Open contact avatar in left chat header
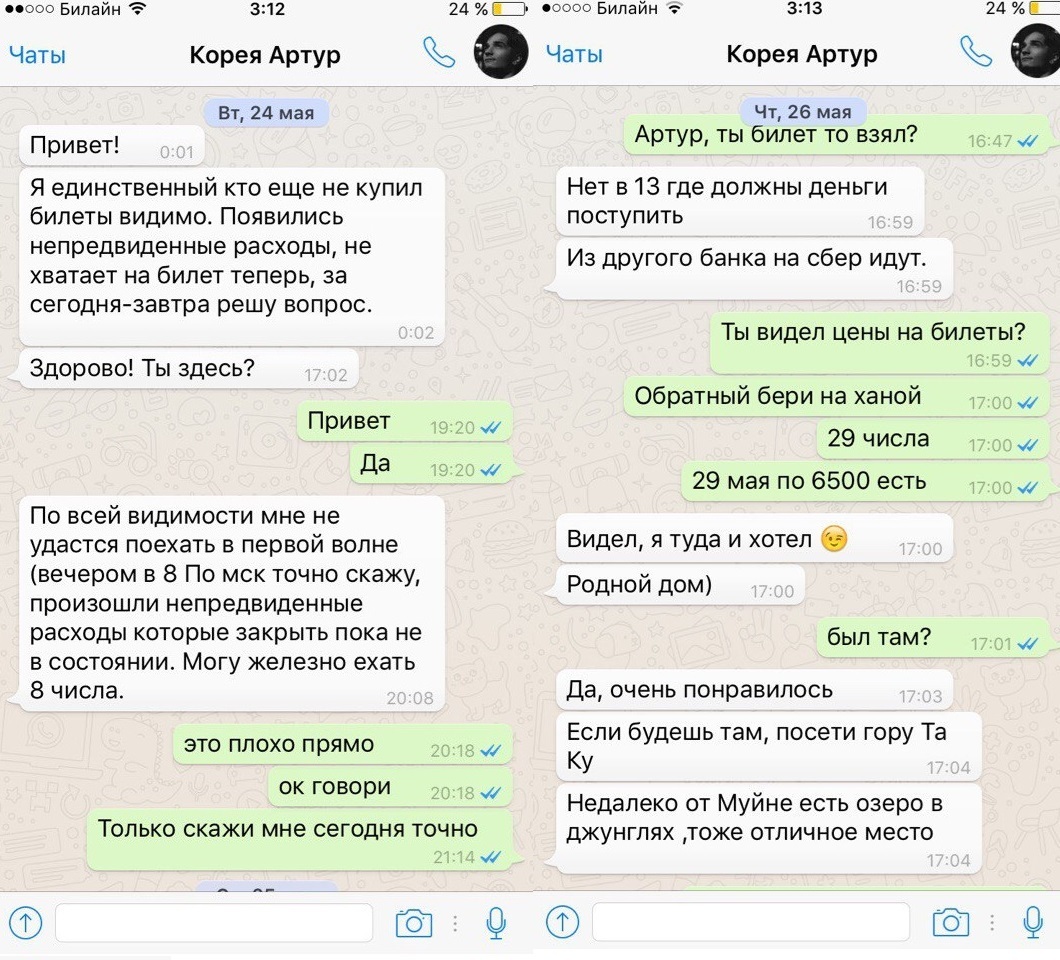 click(501, 51)
